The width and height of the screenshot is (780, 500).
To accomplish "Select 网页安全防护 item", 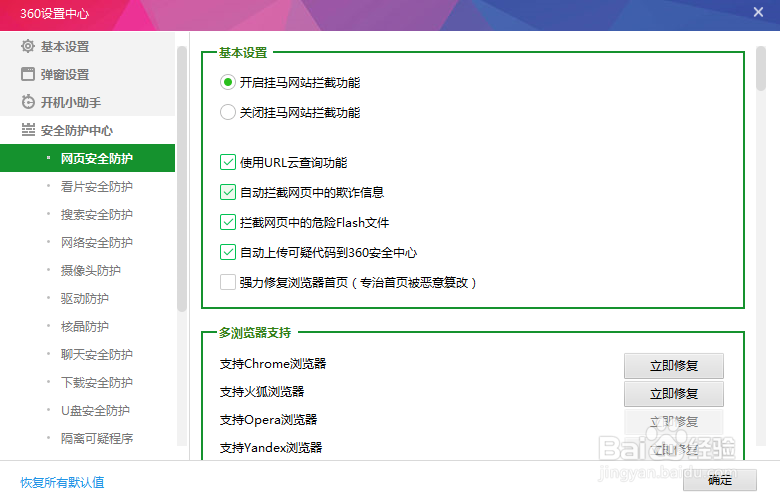I will [88, 158].
